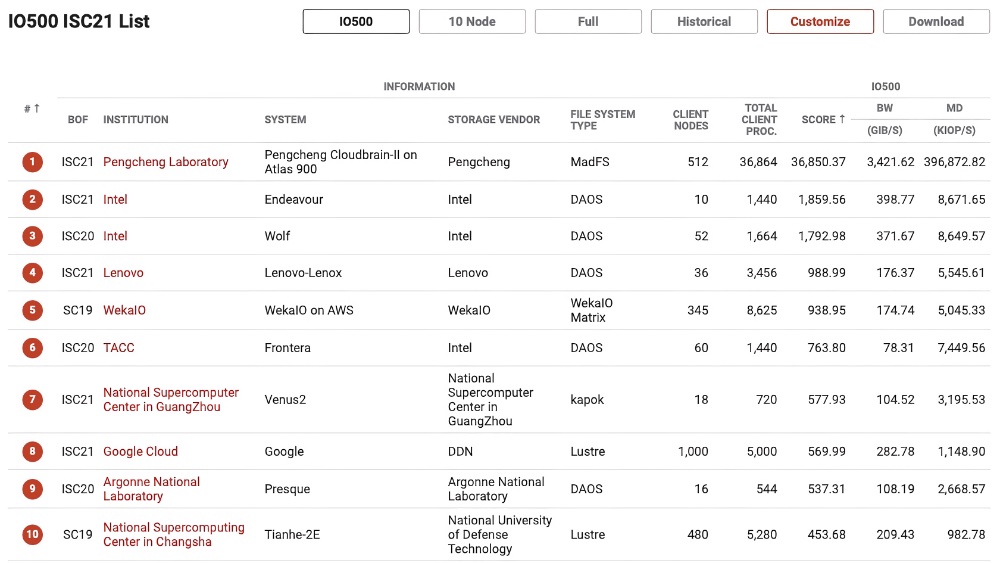The width and height of the screenshot is (1000, 563).
Task: Open Pengcheng Laboratory institution link
Action: click(x=166, y=162)
